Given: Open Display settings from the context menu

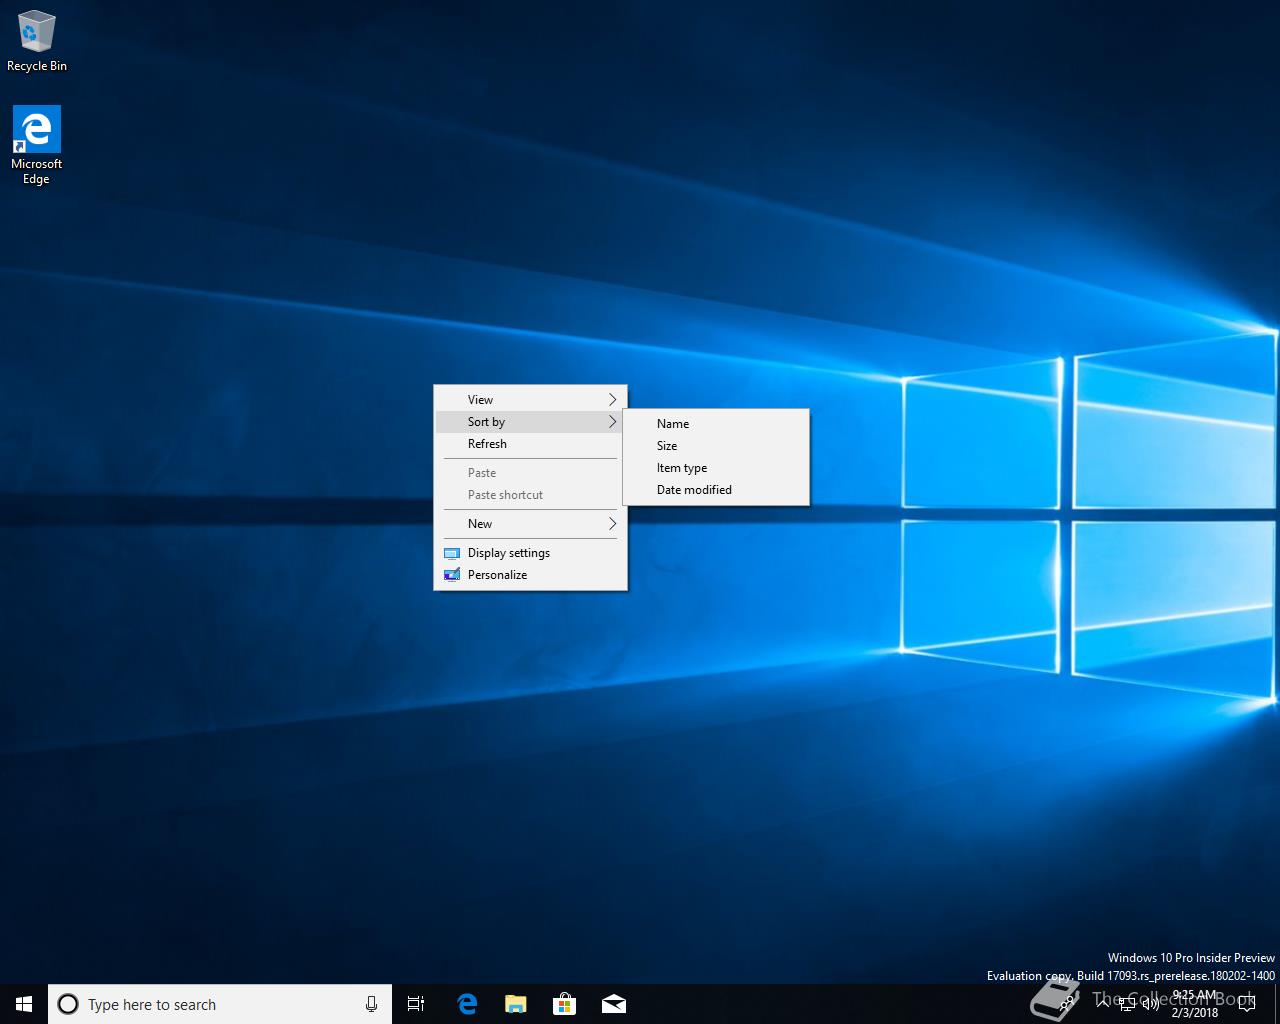Looking at the screenshot, I should click(x=509, y=553).
